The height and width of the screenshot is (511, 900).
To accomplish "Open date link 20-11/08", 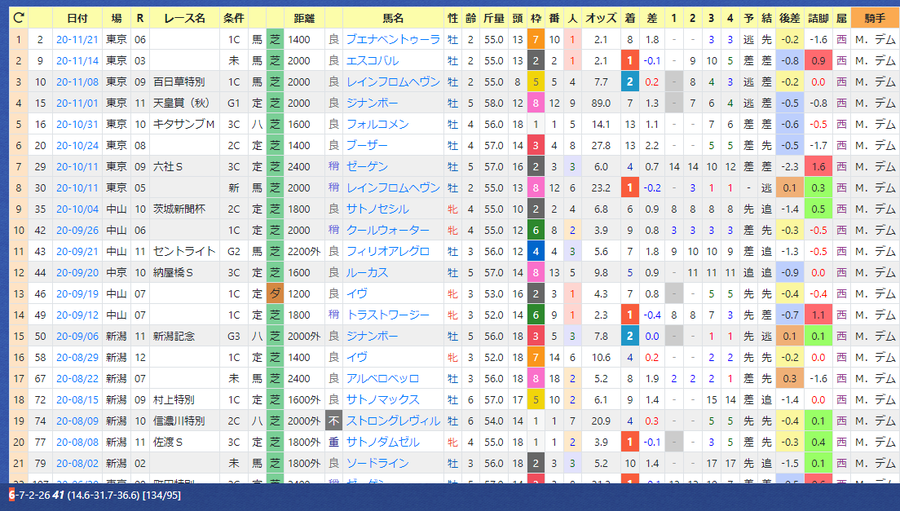I will point(77,82).
